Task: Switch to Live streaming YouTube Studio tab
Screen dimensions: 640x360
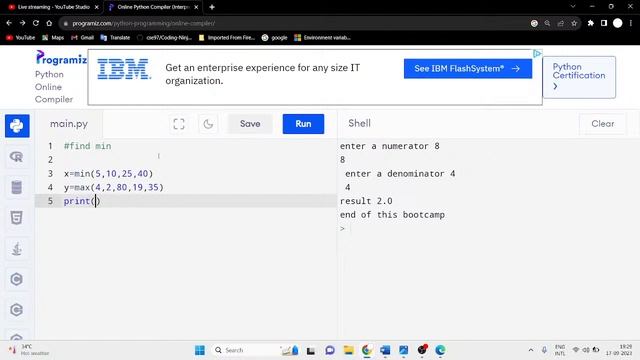Action: [53, 7]
